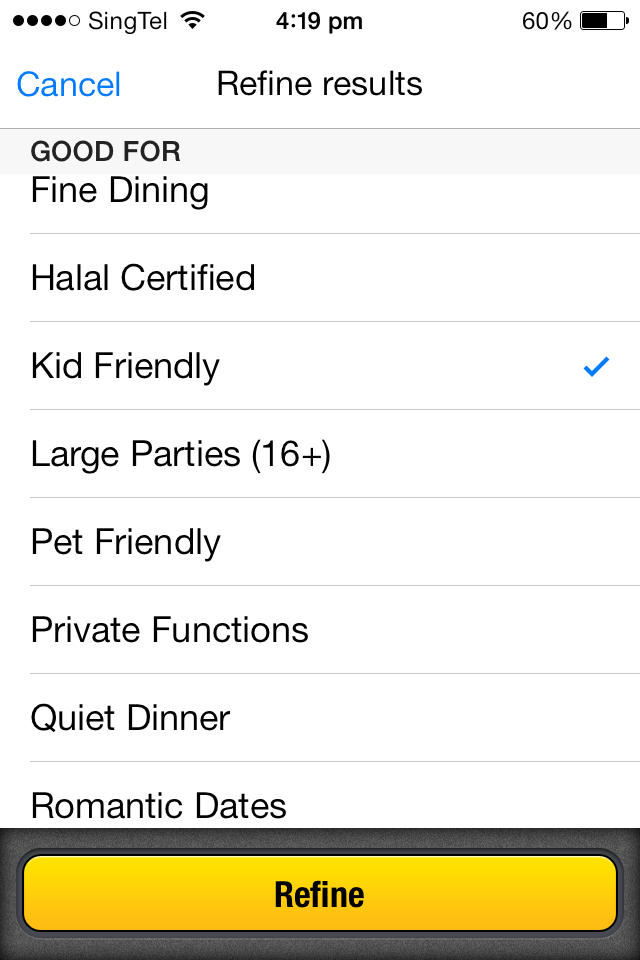The image size is (640, 960).
Task: Tap the GOOD FOR section header
Action: click(106, 152)
